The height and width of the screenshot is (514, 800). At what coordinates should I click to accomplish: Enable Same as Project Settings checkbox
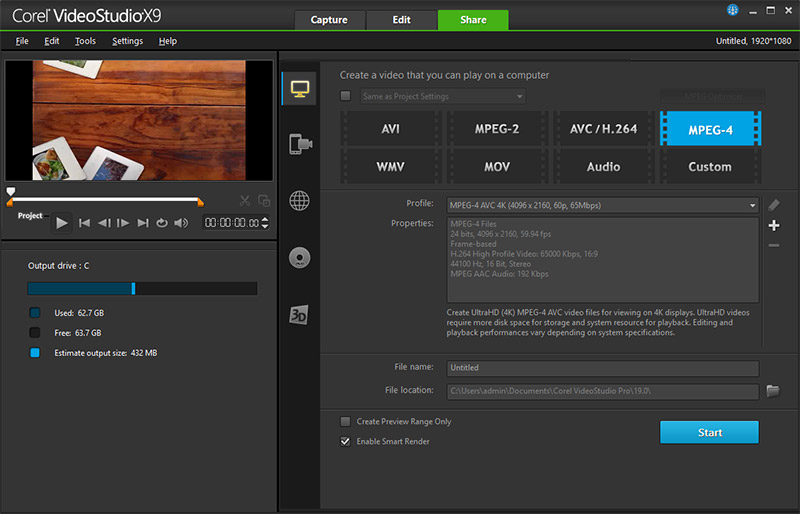click(x=345, y=96)
